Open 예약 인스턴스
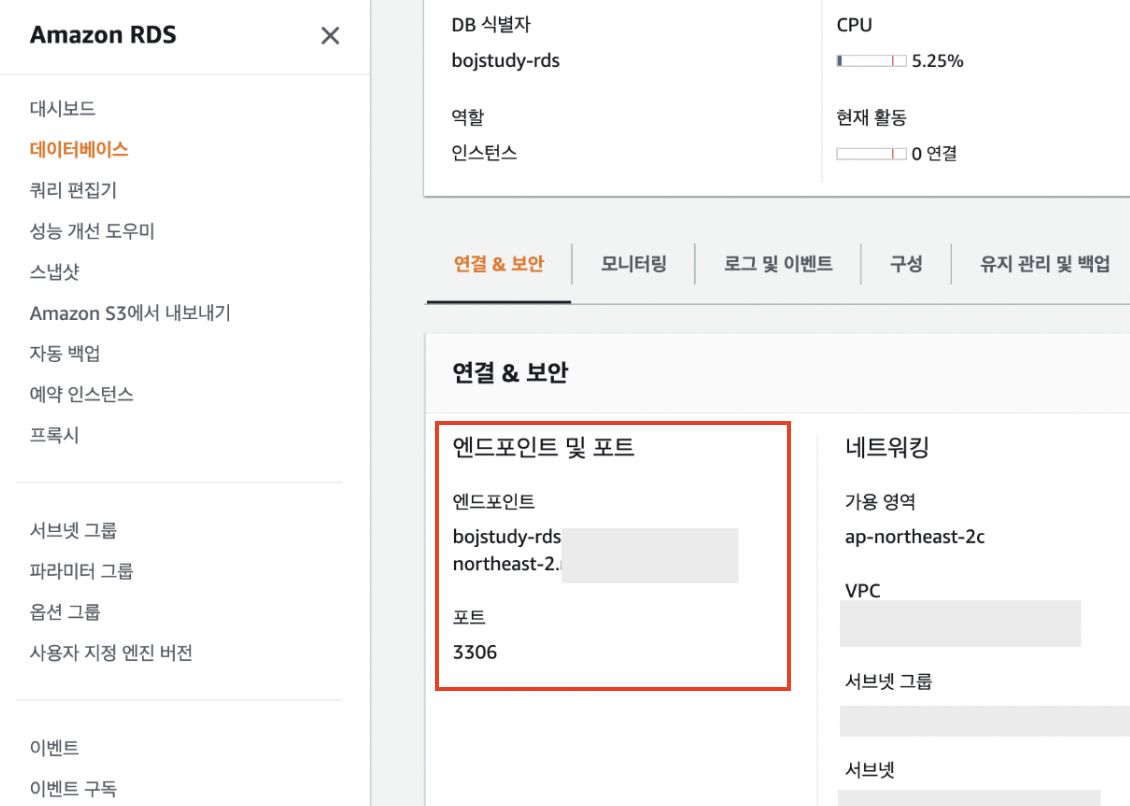The width and height of the screenshot is (1130, 806). (81, 394)
